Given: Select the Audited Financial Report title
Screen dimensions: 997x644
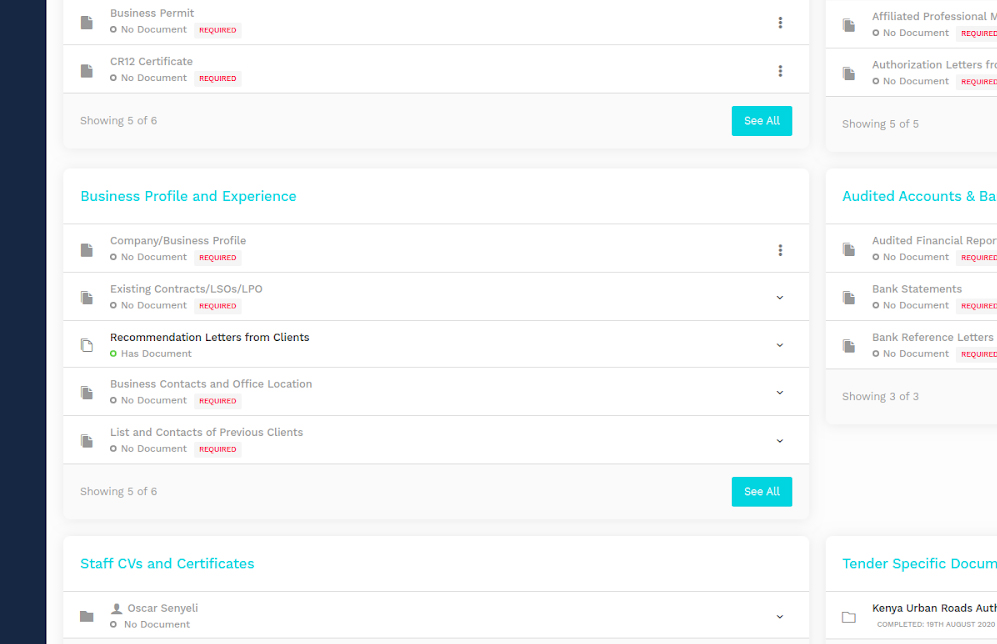Looking at the screenshot, I should (934, 241).
